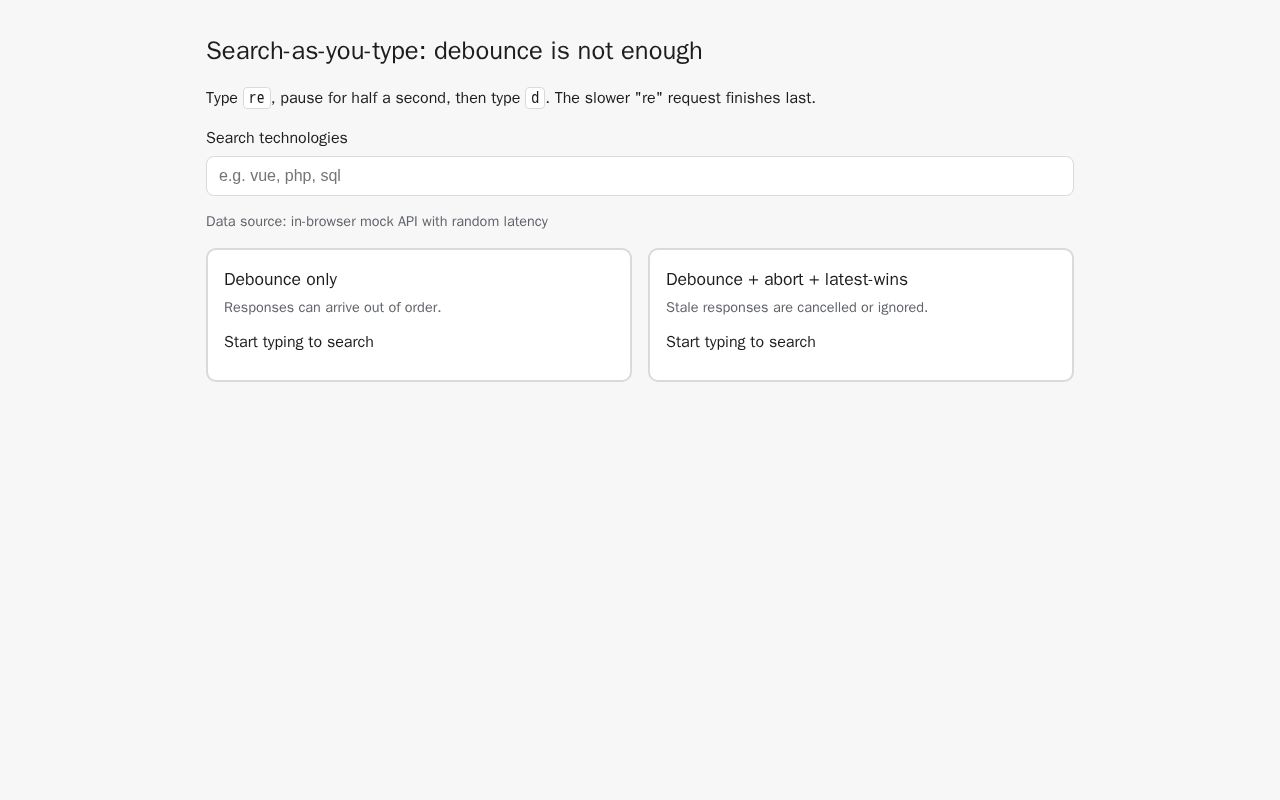Click 'Stale responses are cancelled or ignored.' text
Viewport: 1280px width, 800px height.
tap(797, 307)
